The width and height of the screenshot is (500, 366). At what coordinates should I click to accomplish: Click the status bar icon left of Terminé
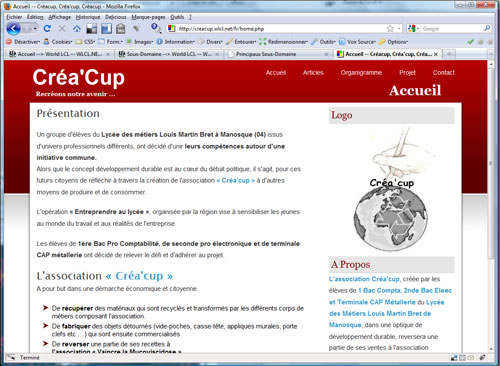pyautogui.click(x=10, y=357)
